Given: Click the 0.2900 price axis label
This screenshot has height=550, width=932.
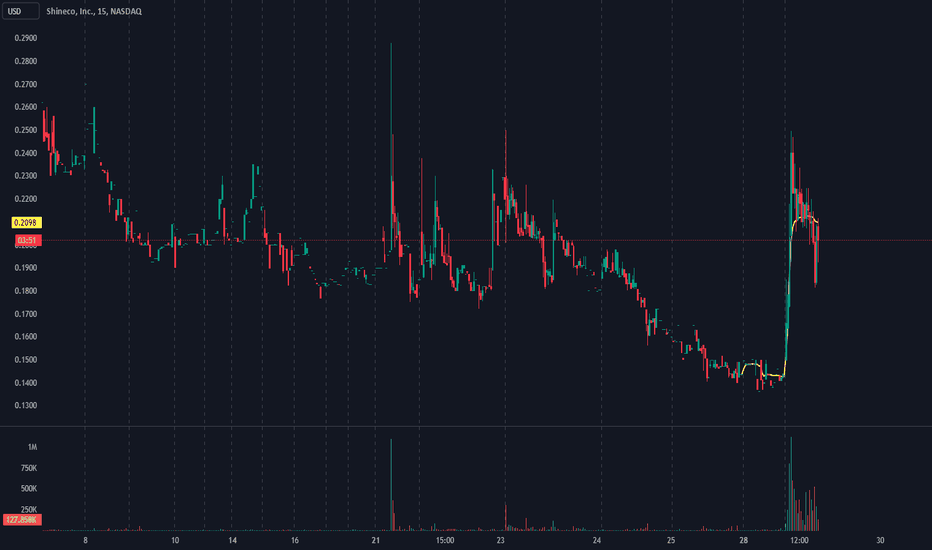Looking at the screenshot, I should click(x=26, y=38).
